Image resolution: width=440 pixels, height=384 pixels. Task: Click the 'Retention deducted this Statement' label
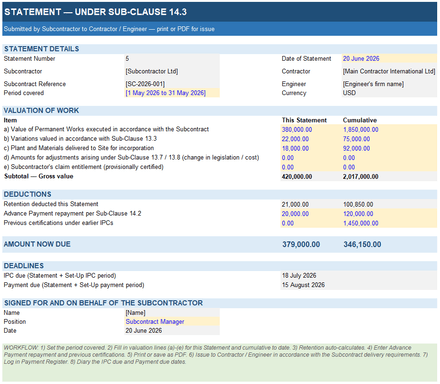tap(51, 204)
